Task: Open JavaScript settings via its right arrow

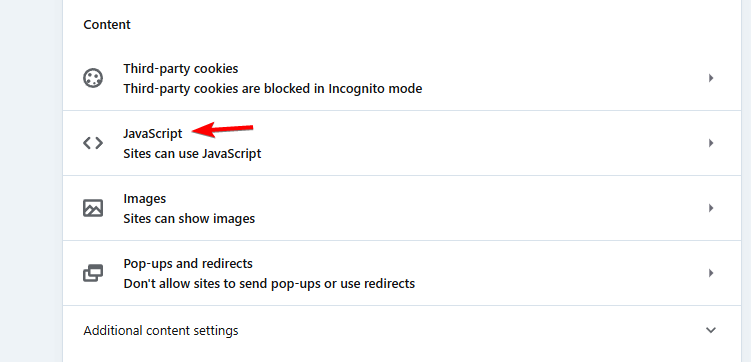Action: point(711,143)
